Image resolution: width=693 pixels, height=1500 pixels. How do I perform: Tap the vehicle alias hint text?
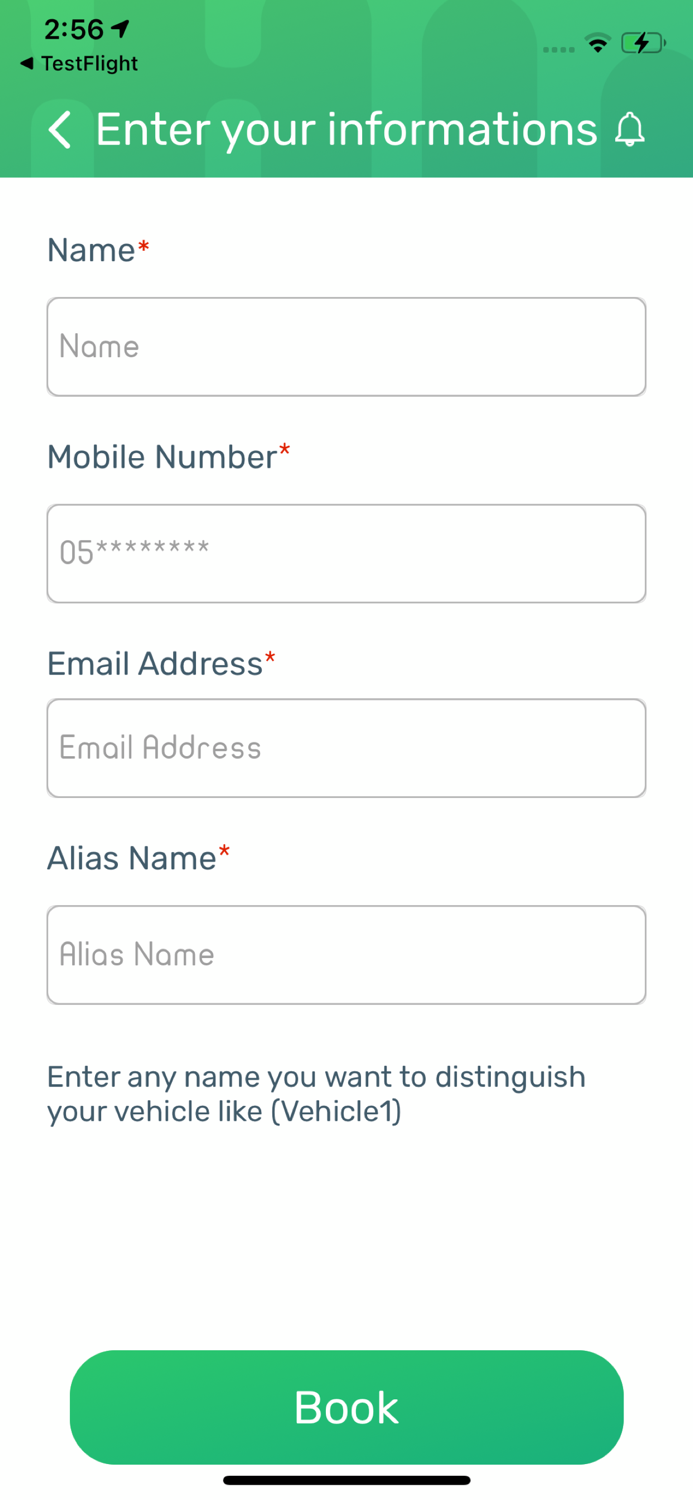316,1093
